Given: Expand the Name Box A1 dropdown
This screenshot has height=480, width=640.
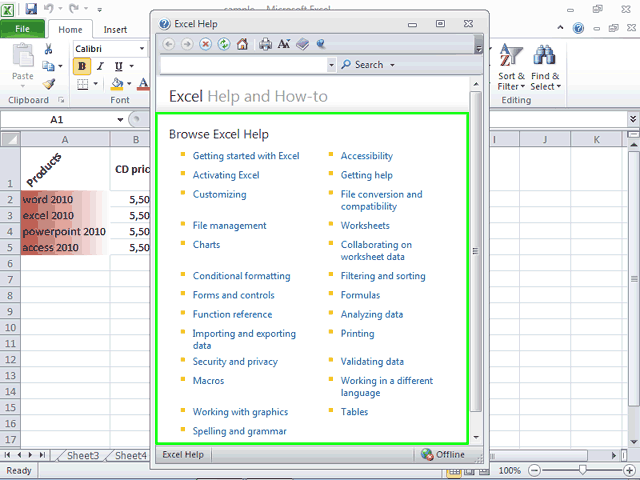Looking at the screenshot, I should [120, 120].
